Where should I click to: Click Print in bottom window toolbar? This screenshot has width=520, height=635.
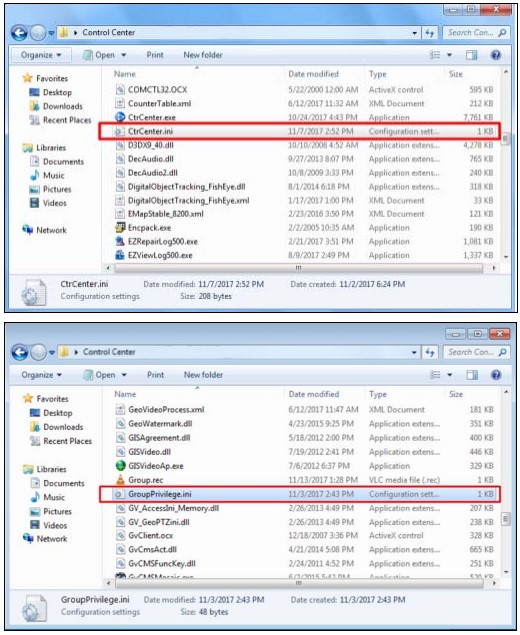tap(156, 375)
